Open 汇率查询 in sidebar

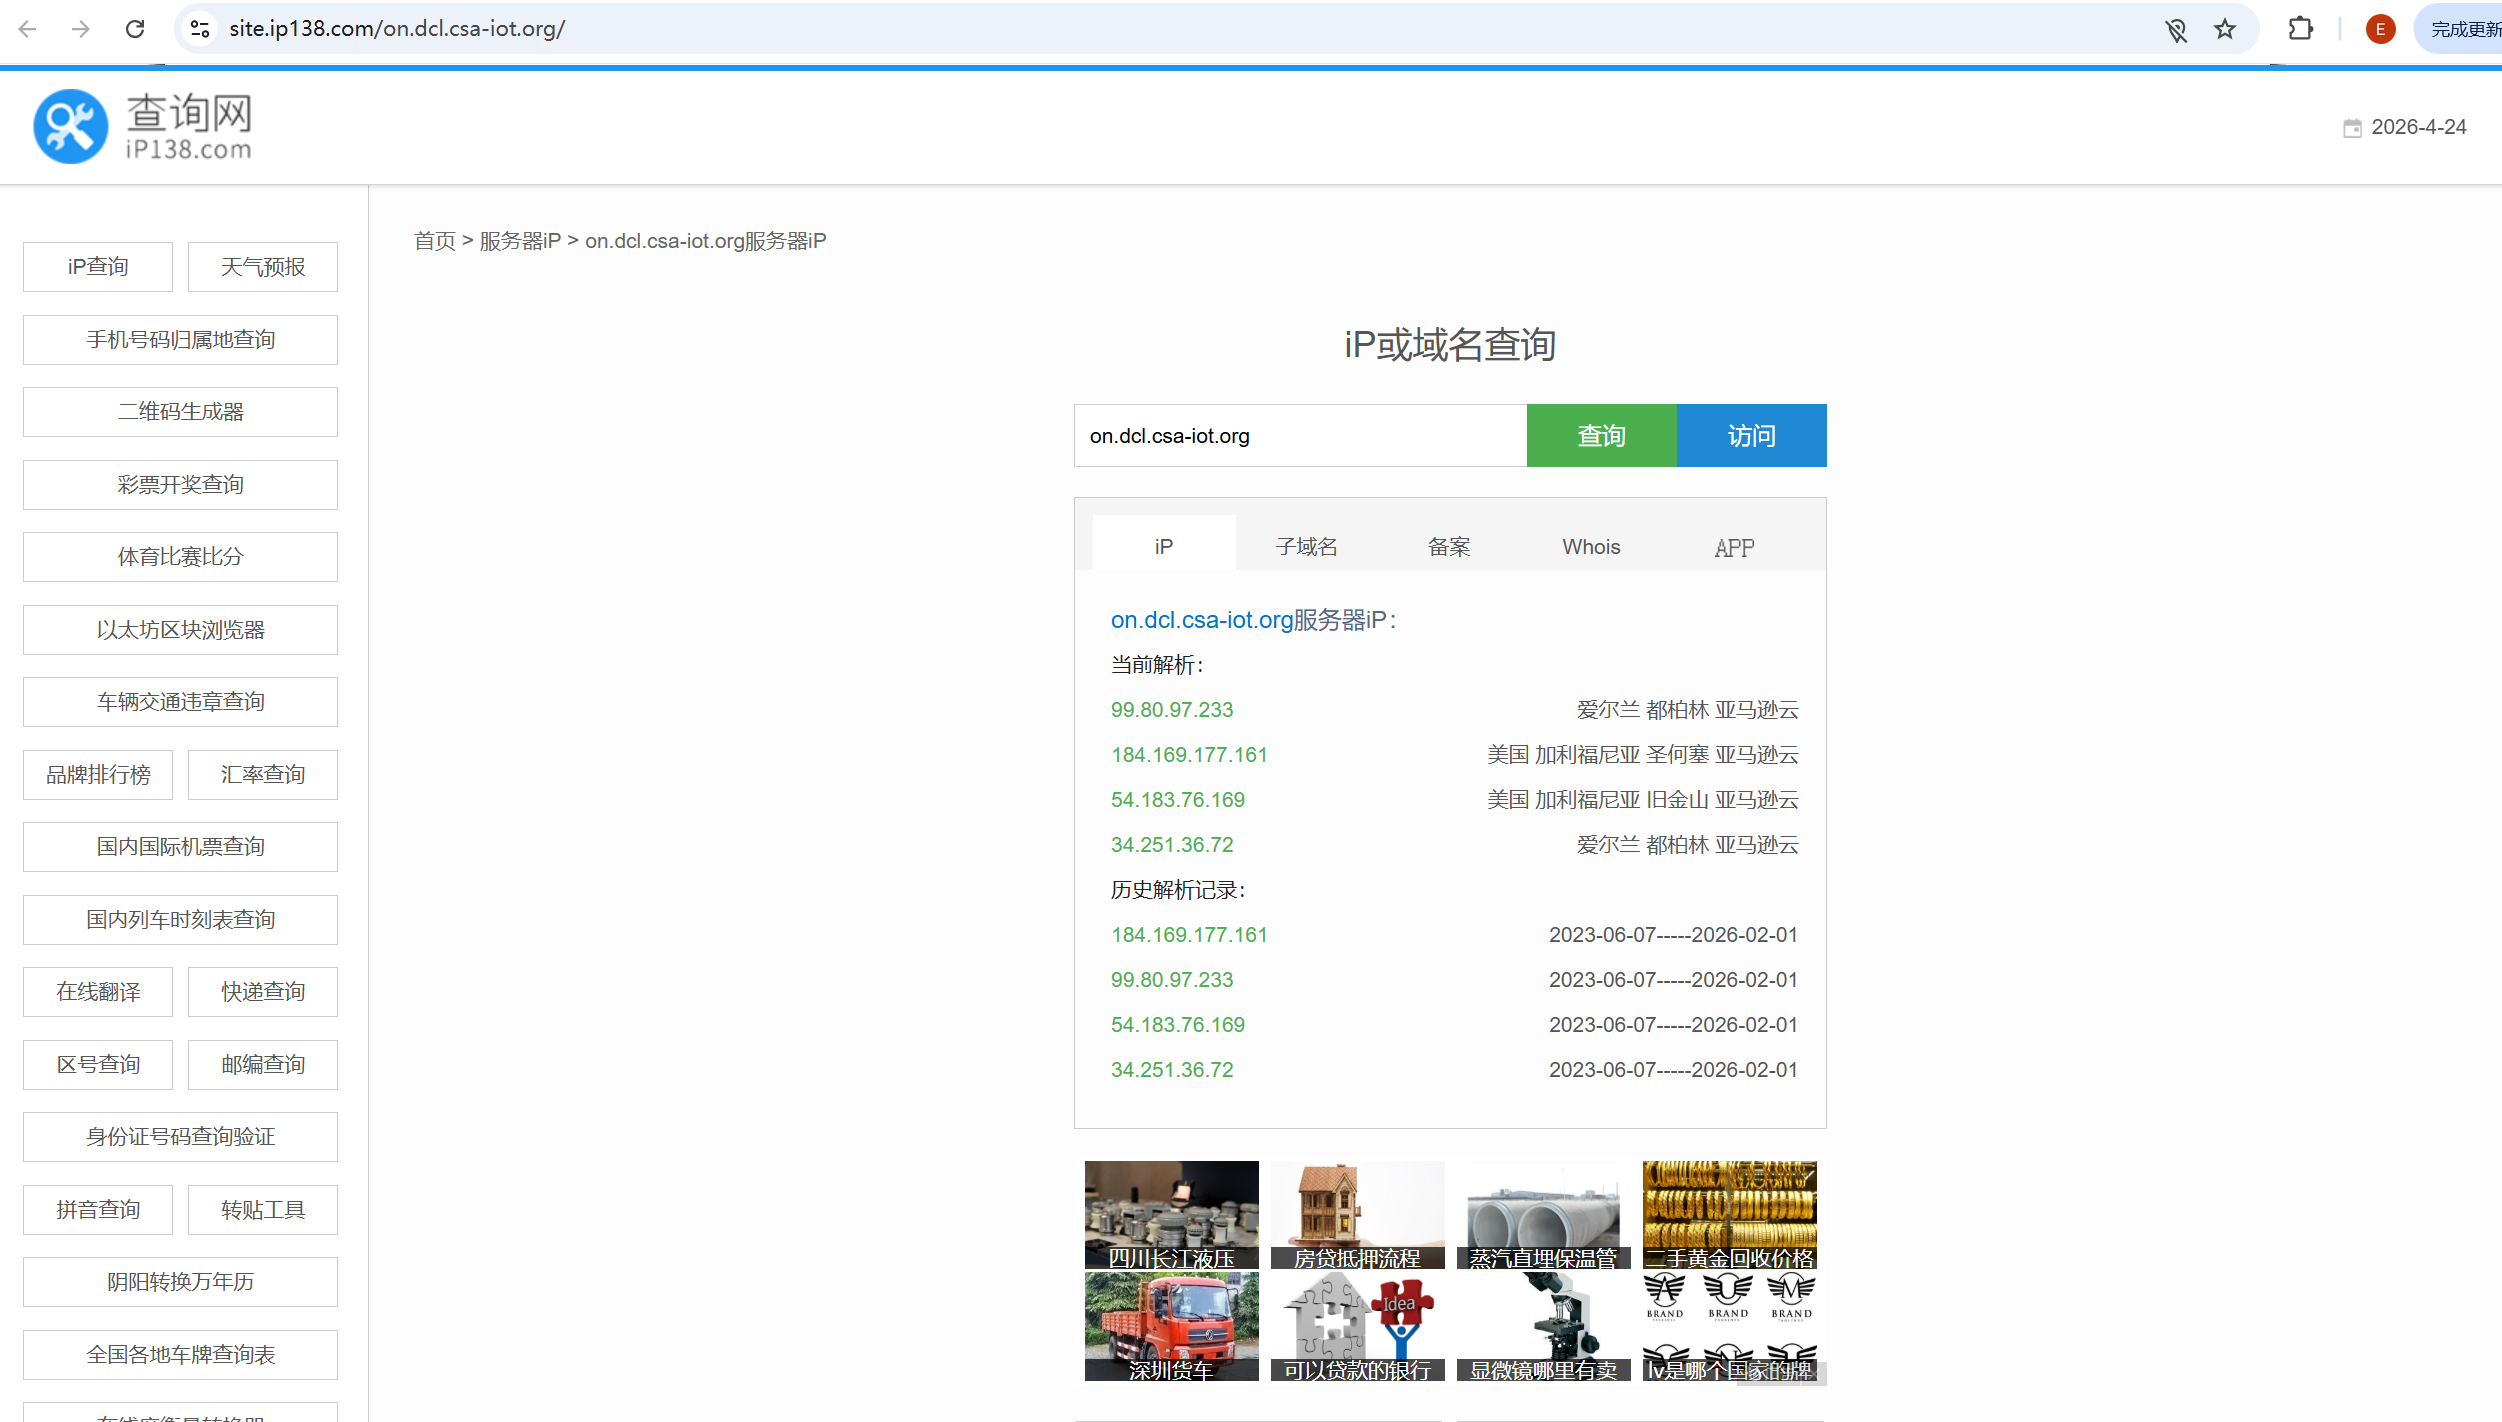[263, 775]
